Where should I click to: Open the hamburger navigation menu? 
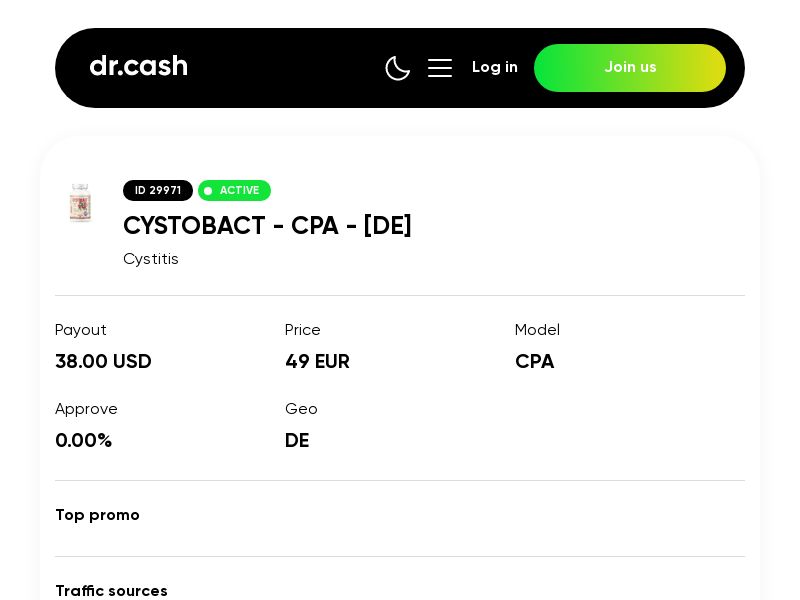(x=440, y=68)
